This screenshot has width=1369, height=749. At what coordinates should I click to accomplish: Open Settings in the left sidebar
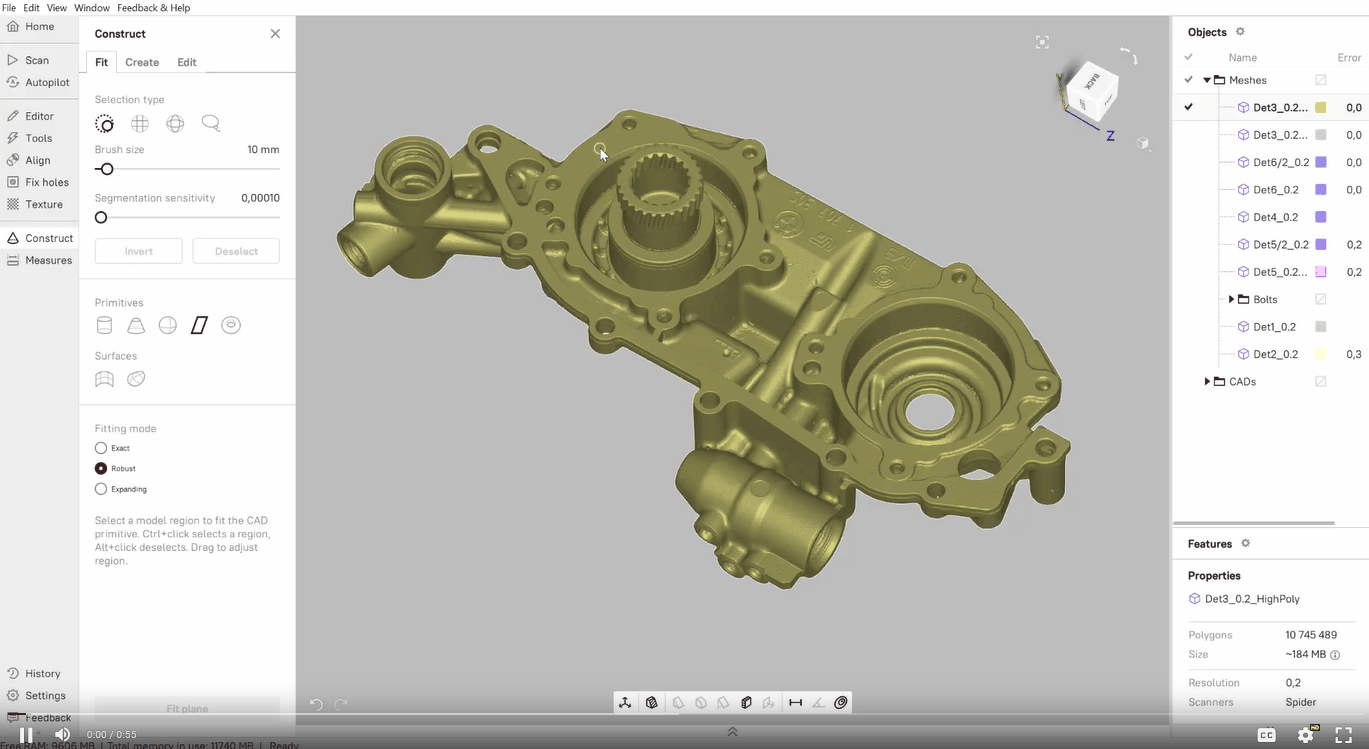36,696
